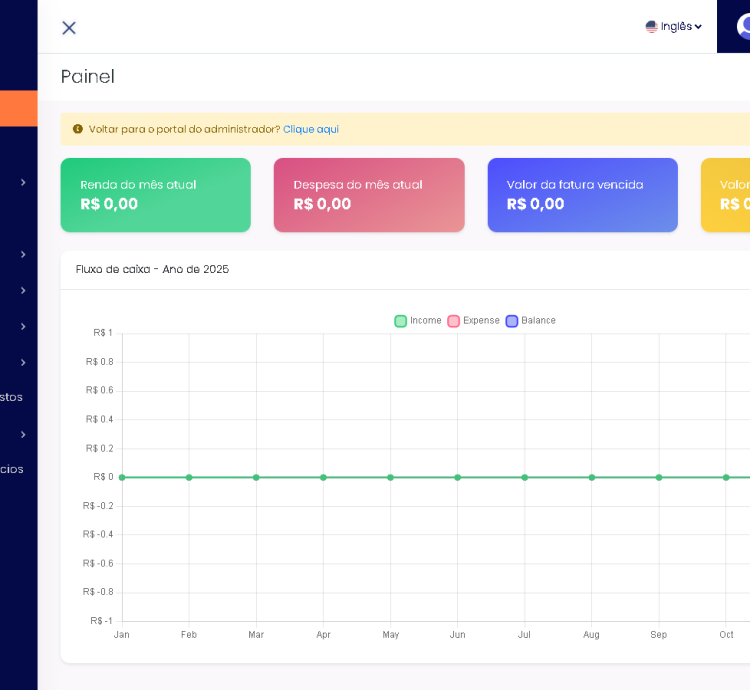Expand the sidebar chevron directly above 'stos'
This screenshot has height=690, width=750.
pyautogui.click(x=23, y=362)
